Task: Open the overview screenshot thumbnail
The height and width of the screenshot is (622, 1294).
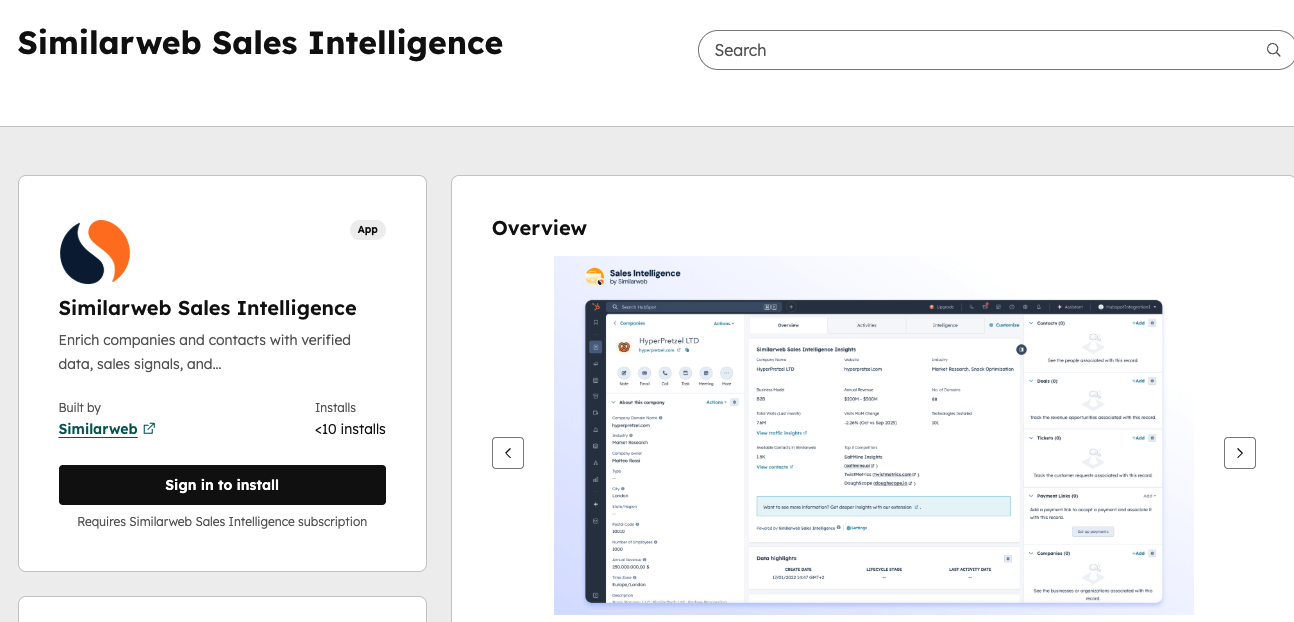Action: pyautogui.click(x=874, y=435)
